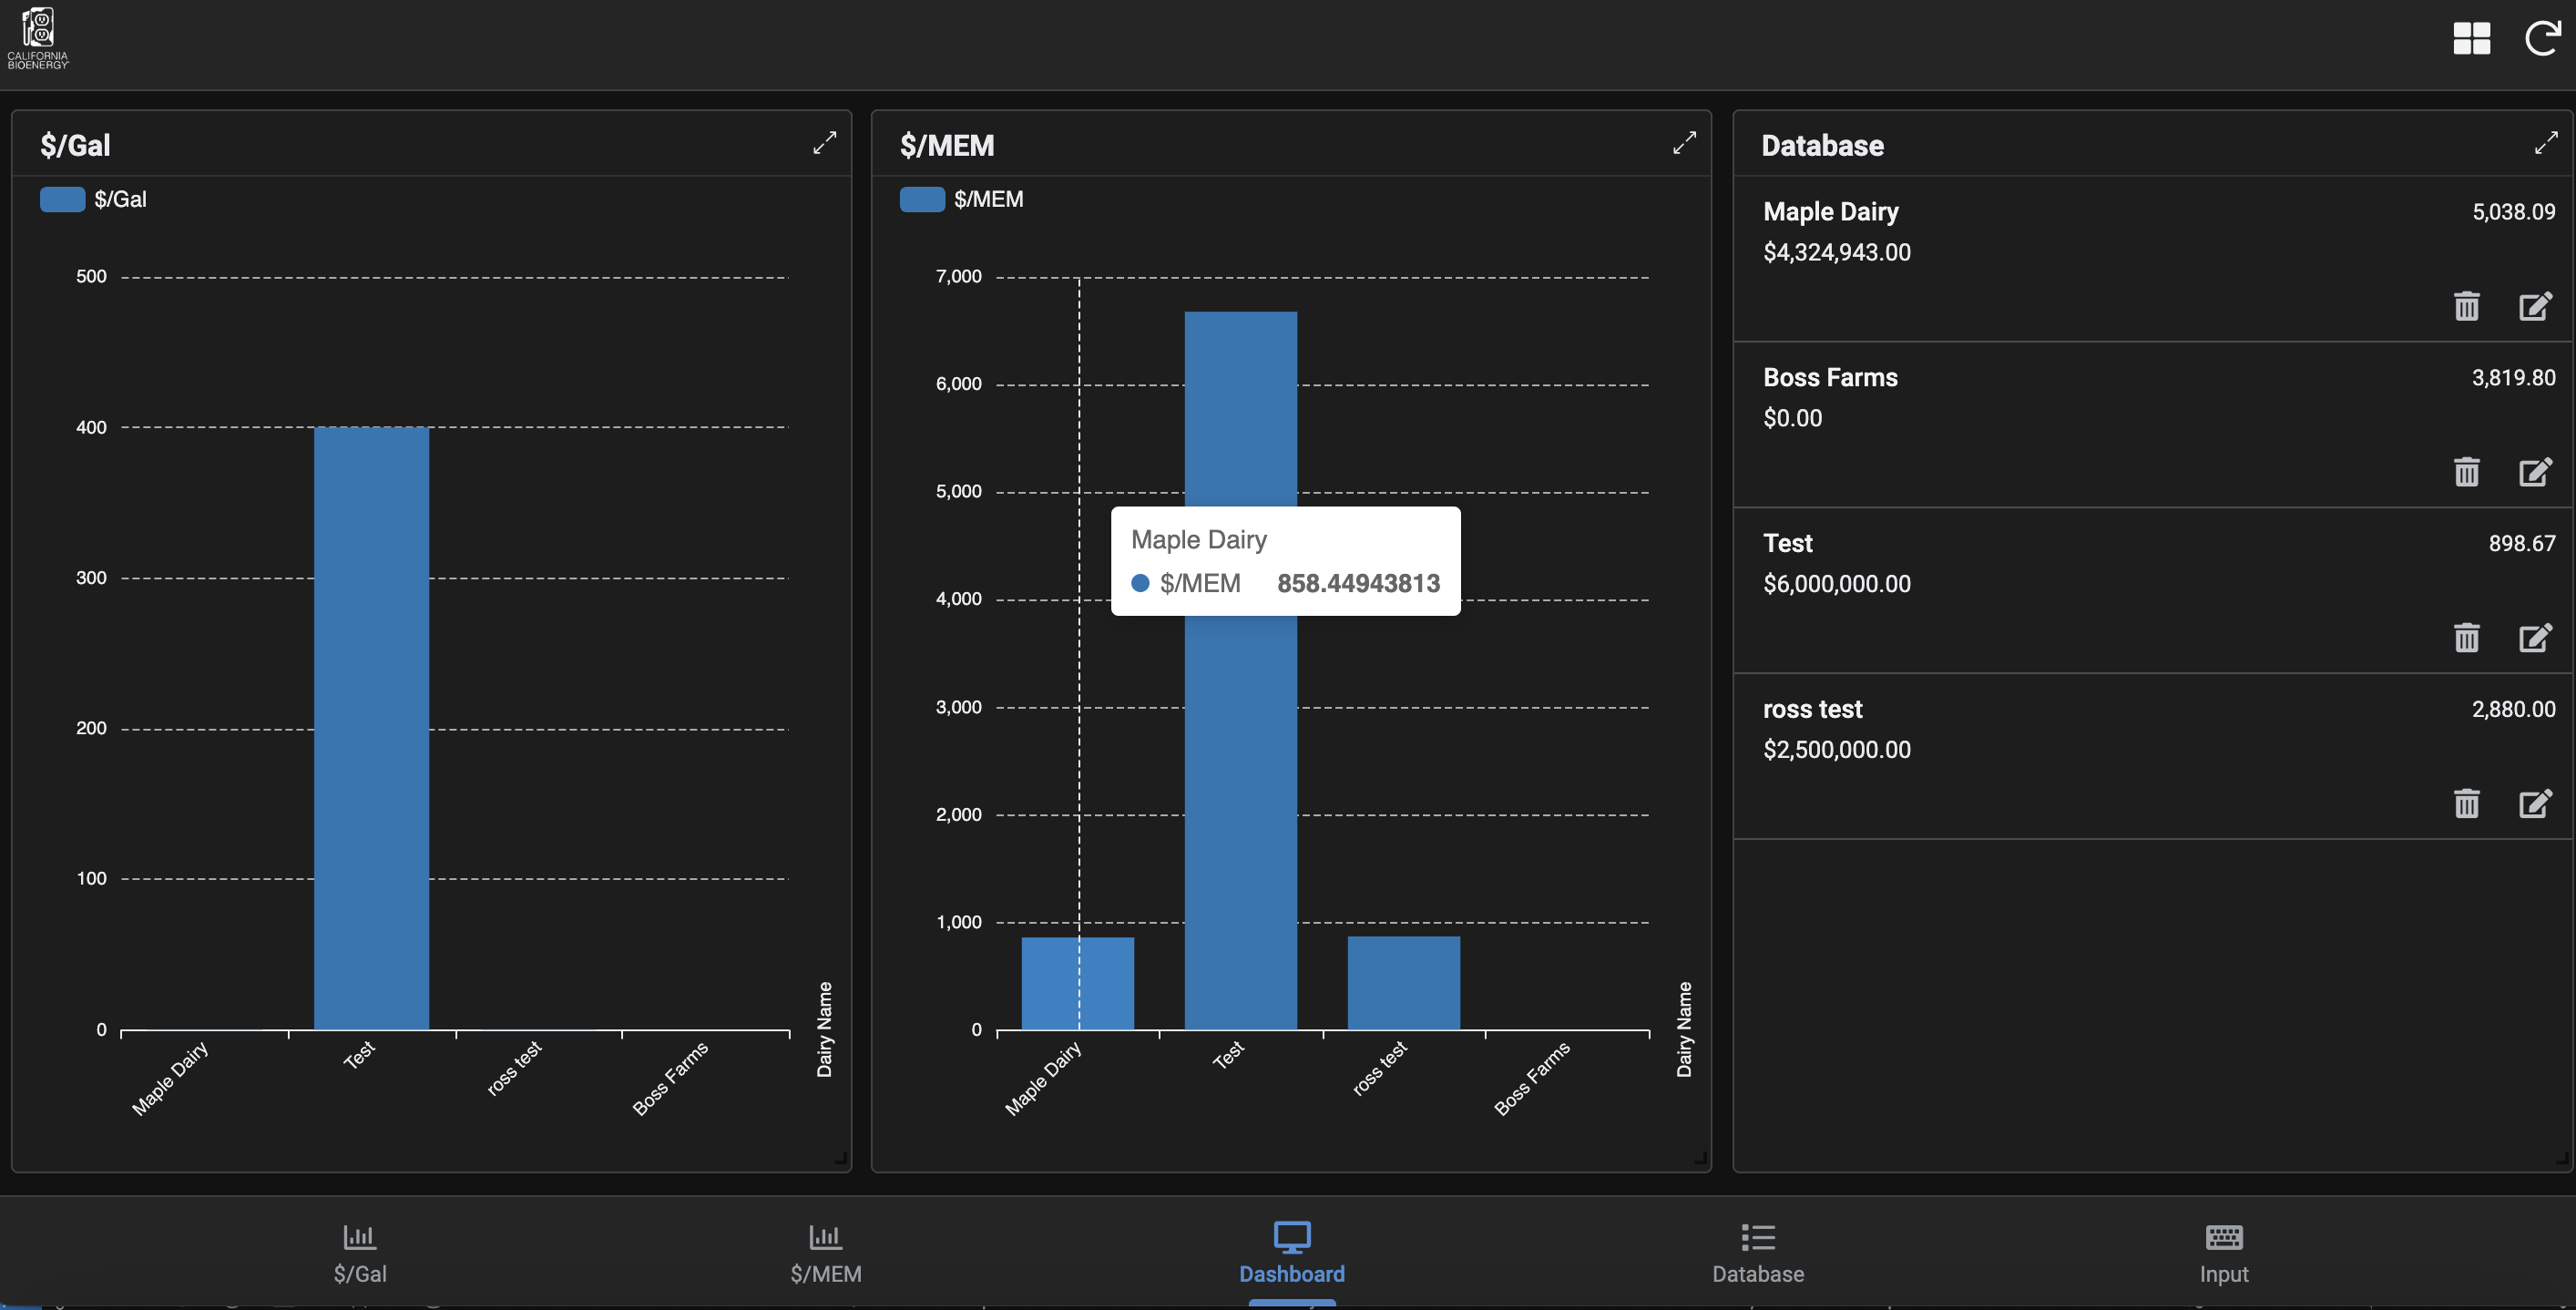
Task: Edit the Maple Dairy database entry
Action: click(2534, 306)
